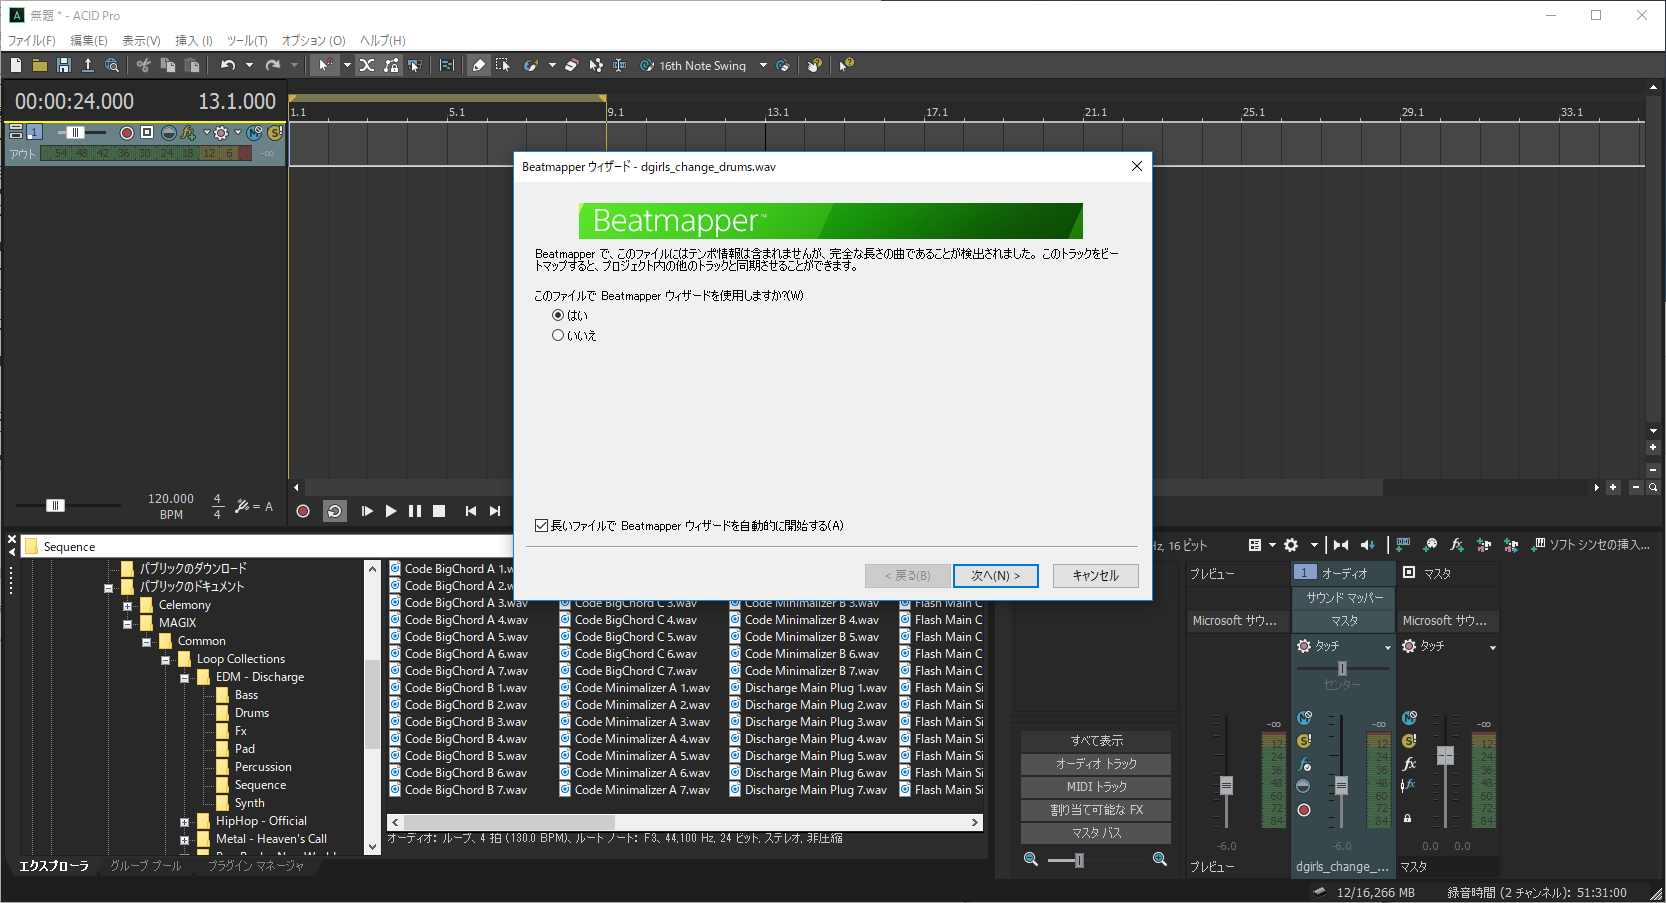Select the Paint brush tool
The height and width of the screenshot is (903, 1666).
[x=531, y=65]
